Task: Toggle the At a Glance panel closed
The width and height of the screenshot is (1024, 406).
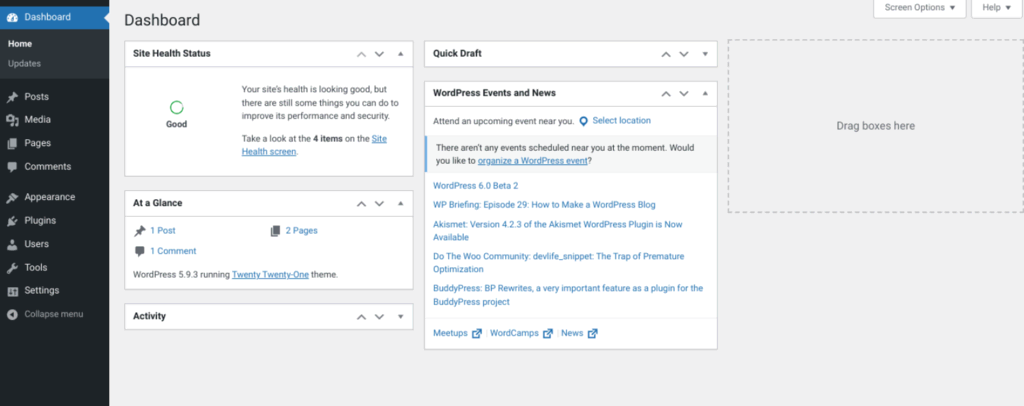Action: [400, 203]
